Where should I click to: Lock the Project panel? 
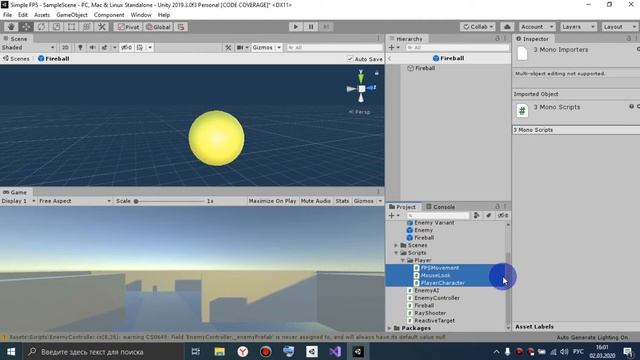pyautogui.click(x=497, y=207)
